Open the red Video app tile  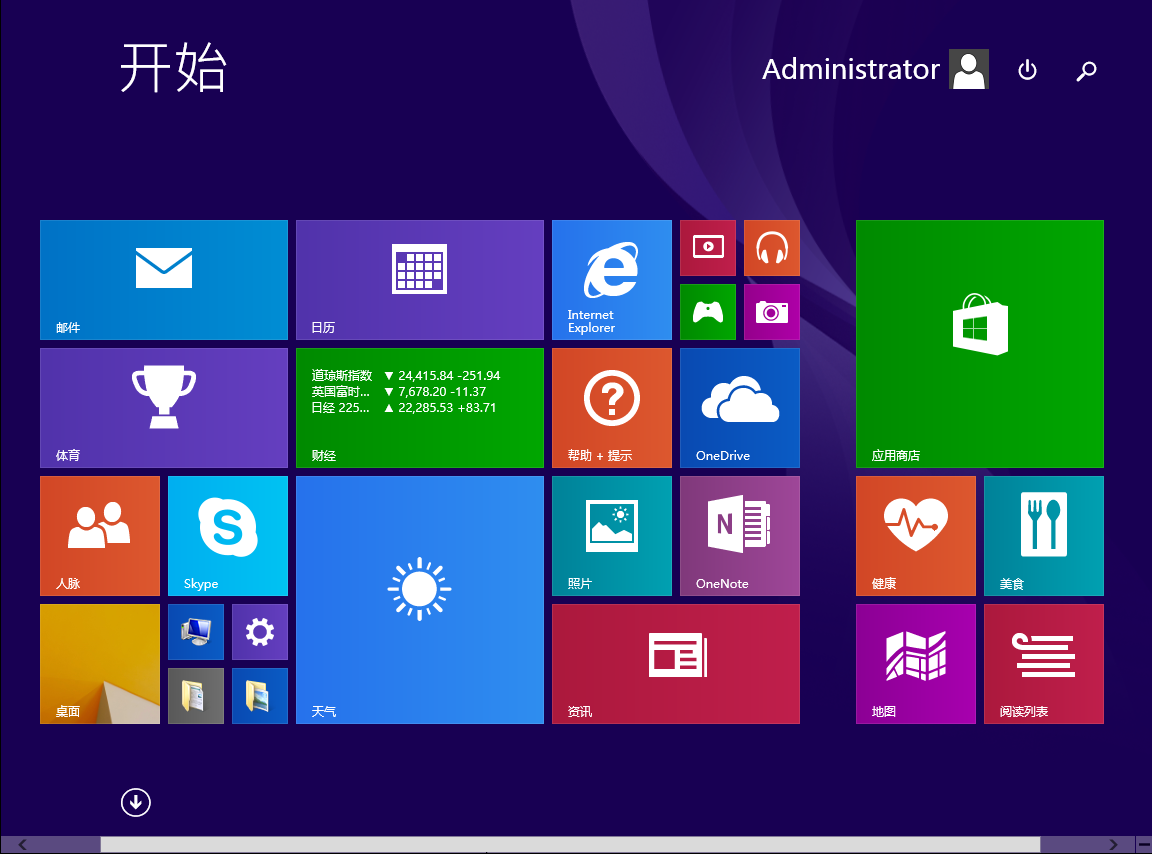[708, 248]
